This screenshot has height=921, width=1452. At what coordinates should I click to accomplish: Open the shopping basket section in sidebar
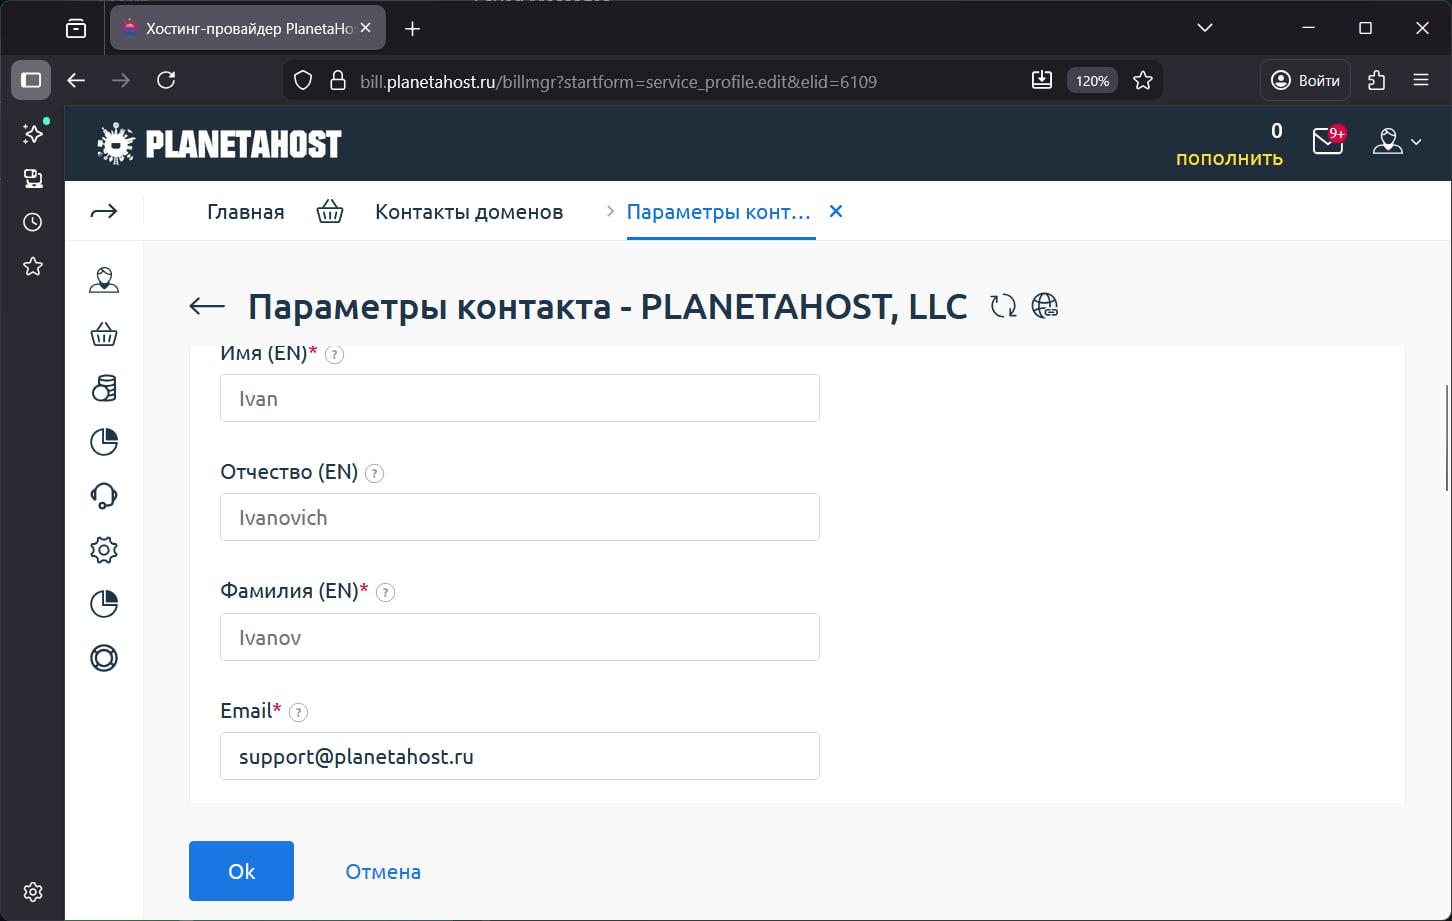(x=103, y=334)
